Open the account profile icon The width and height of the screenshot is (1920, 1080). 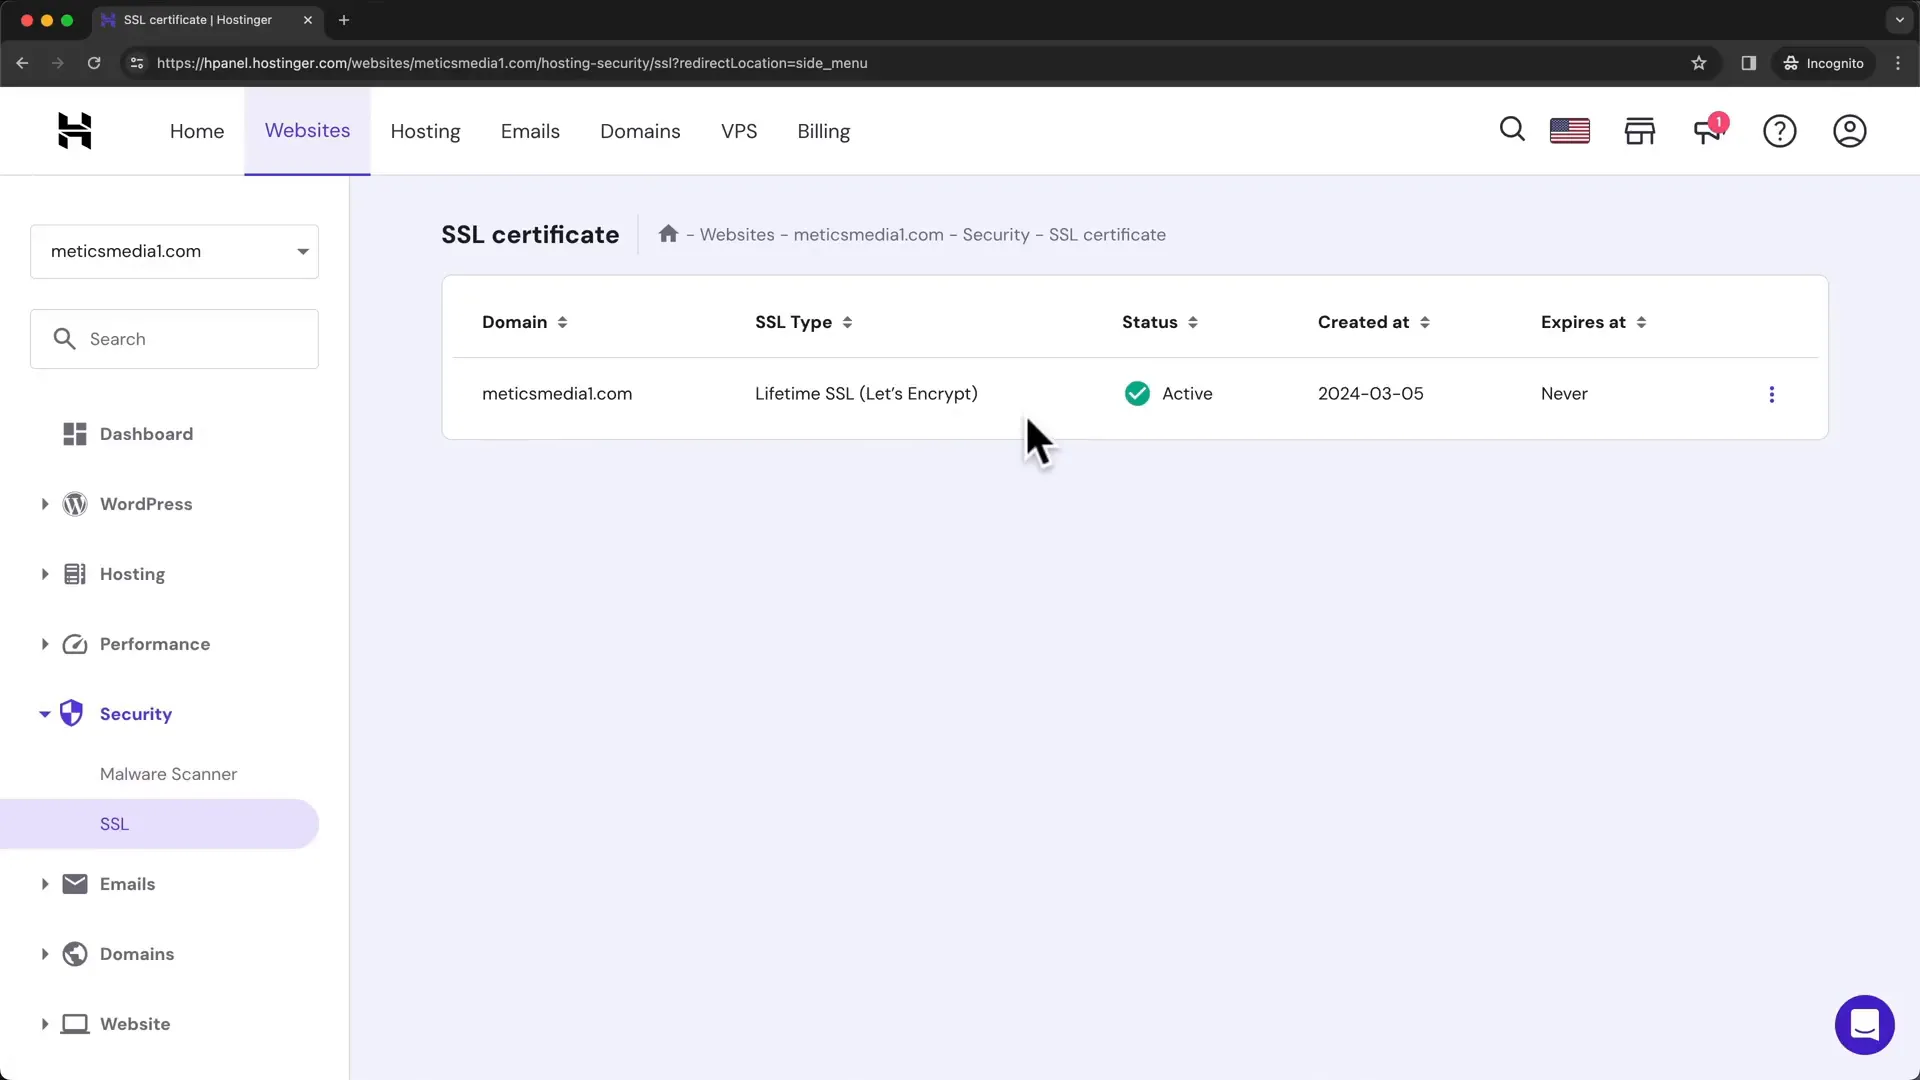1850,131
